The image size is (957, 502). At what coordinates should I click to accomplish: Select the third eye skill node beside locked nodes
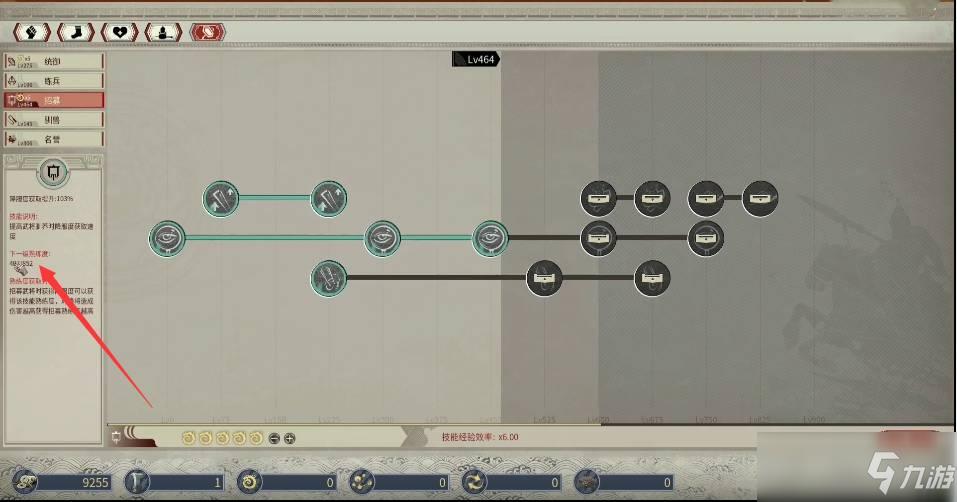coord(490,238)
